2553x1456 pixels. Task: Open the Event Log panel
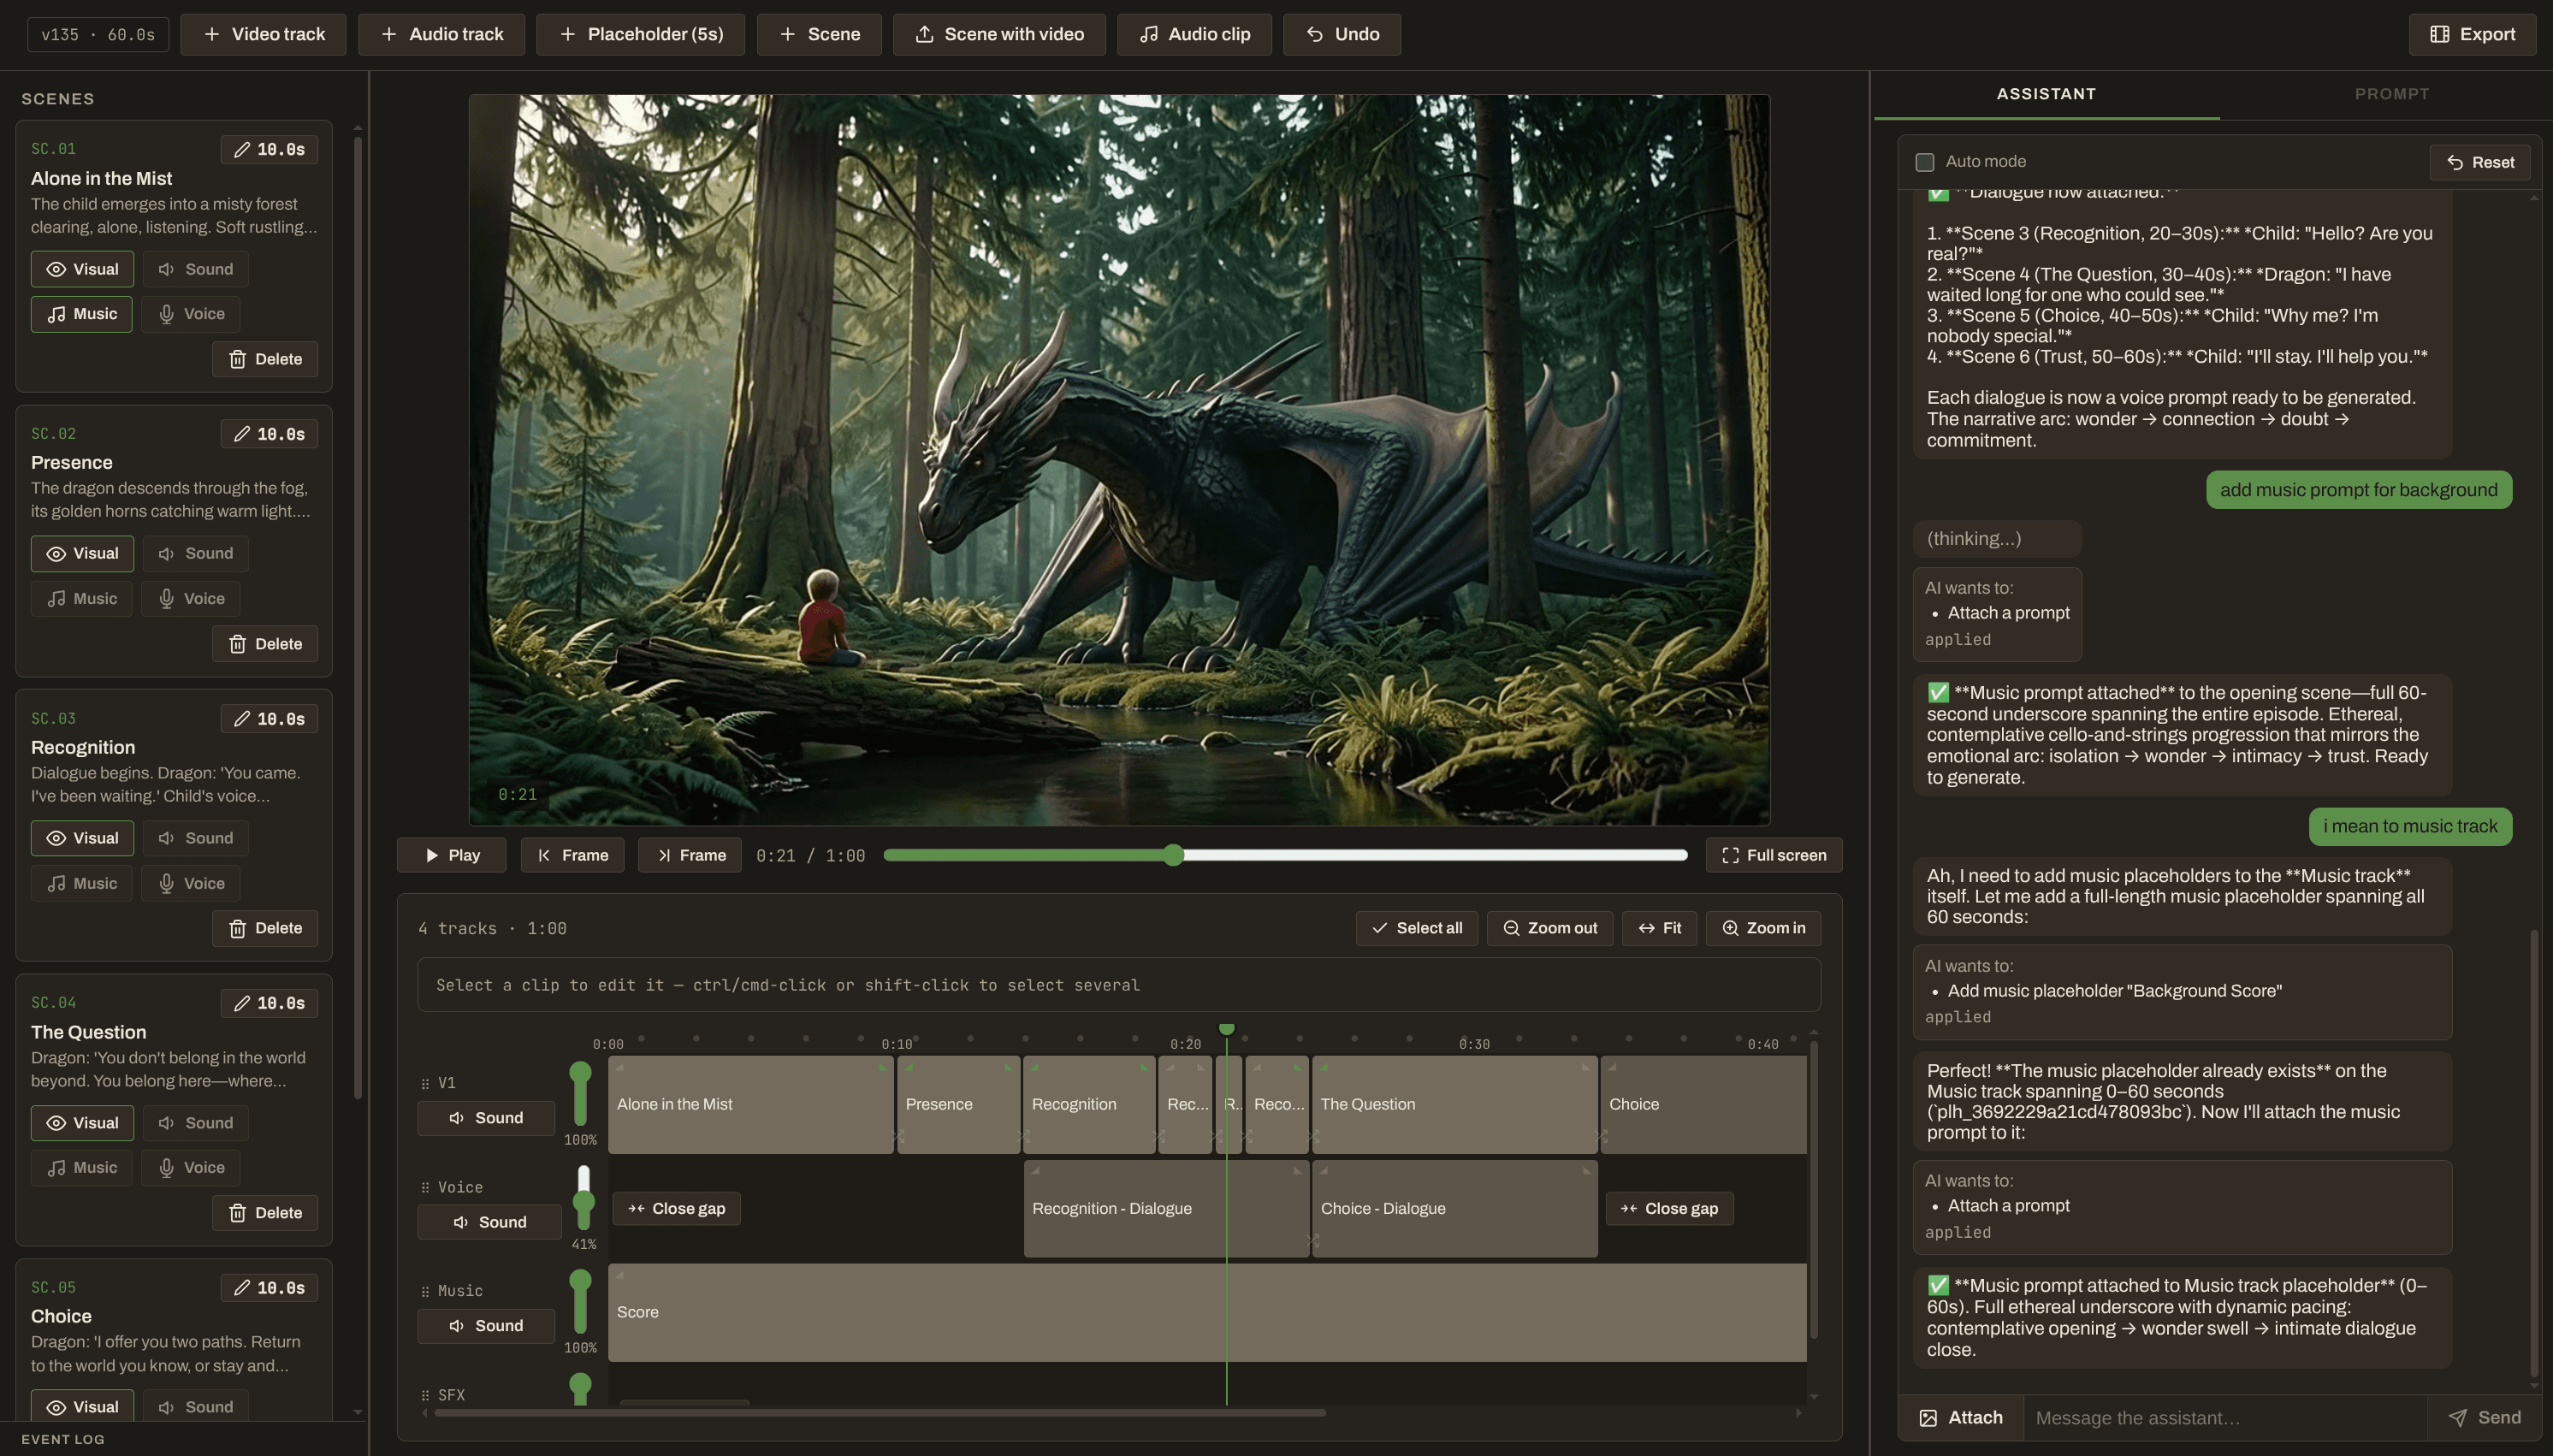[63, 1439]
